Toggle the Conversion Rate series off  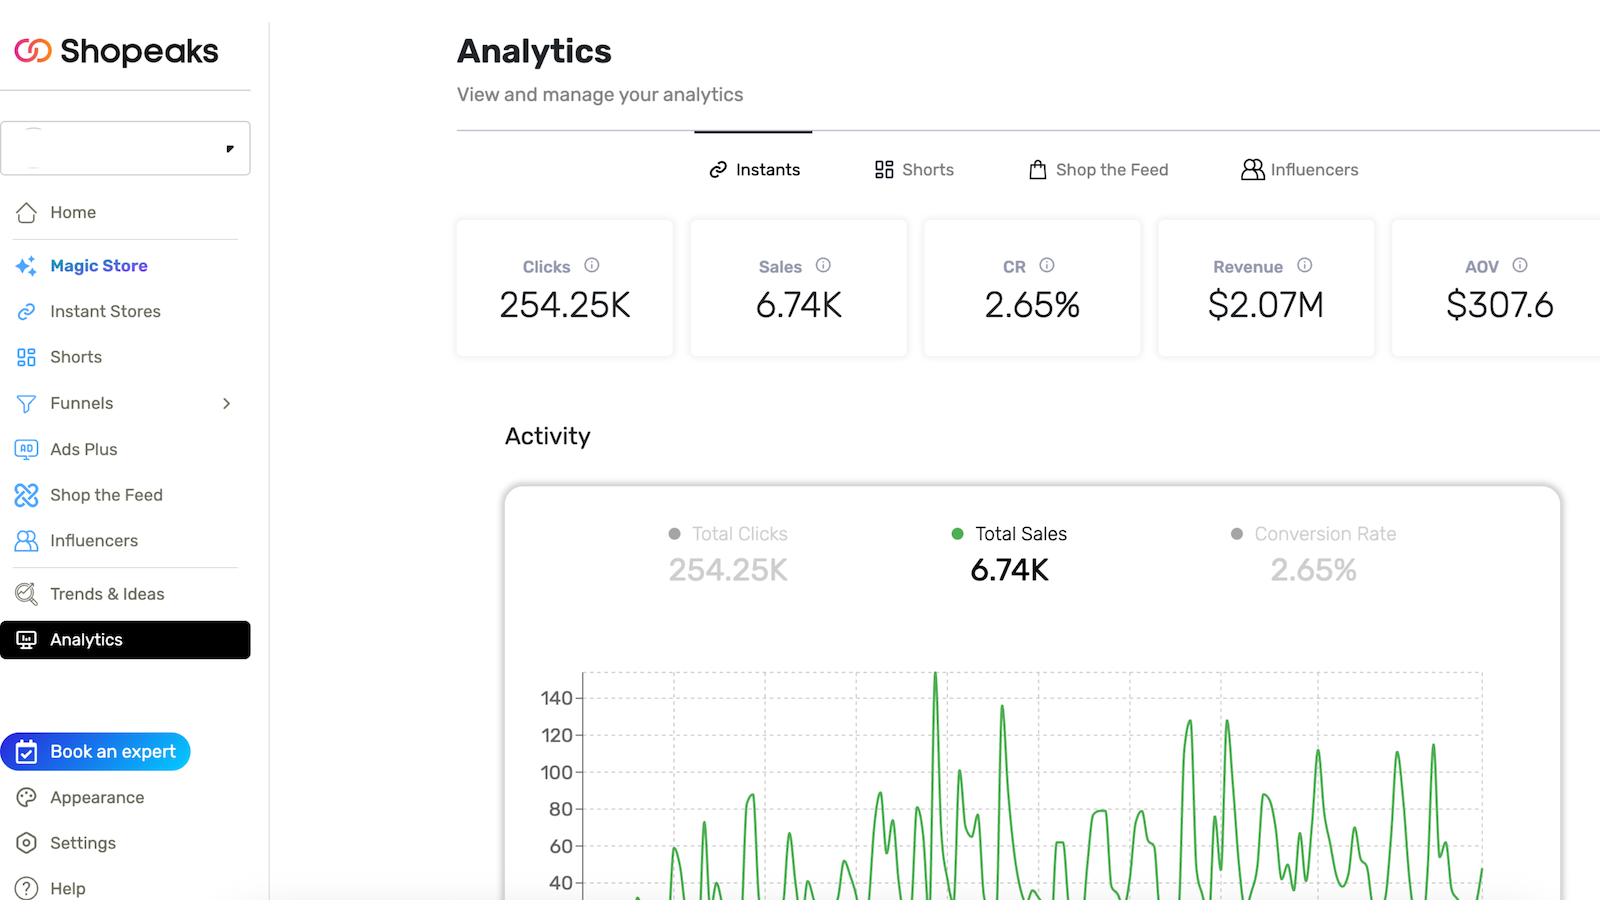[1312, 533]
